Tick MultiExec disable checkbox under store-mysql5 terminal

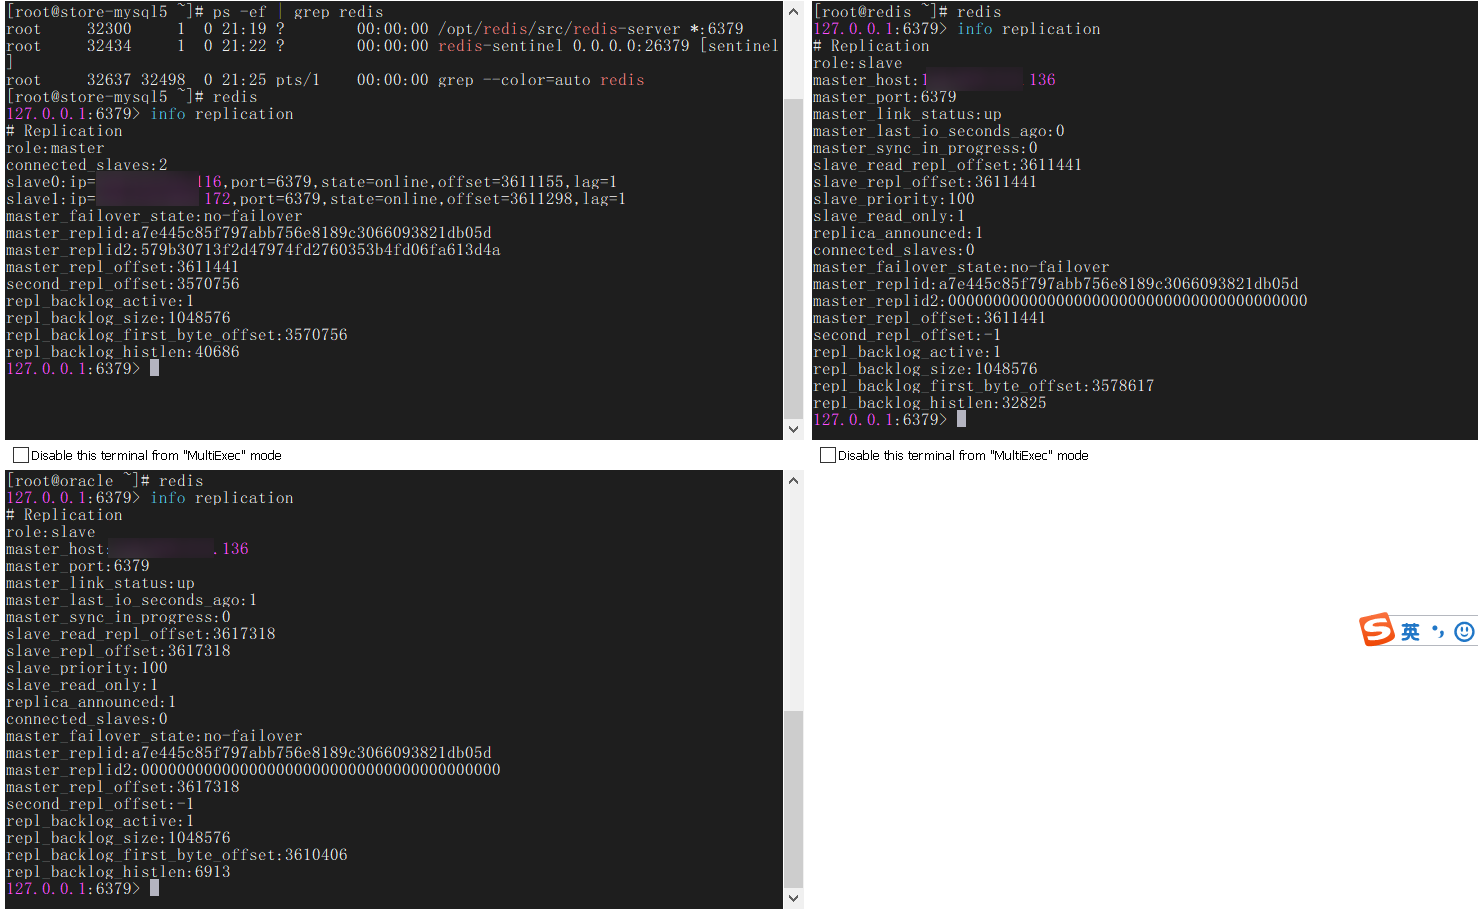(20, 455)
